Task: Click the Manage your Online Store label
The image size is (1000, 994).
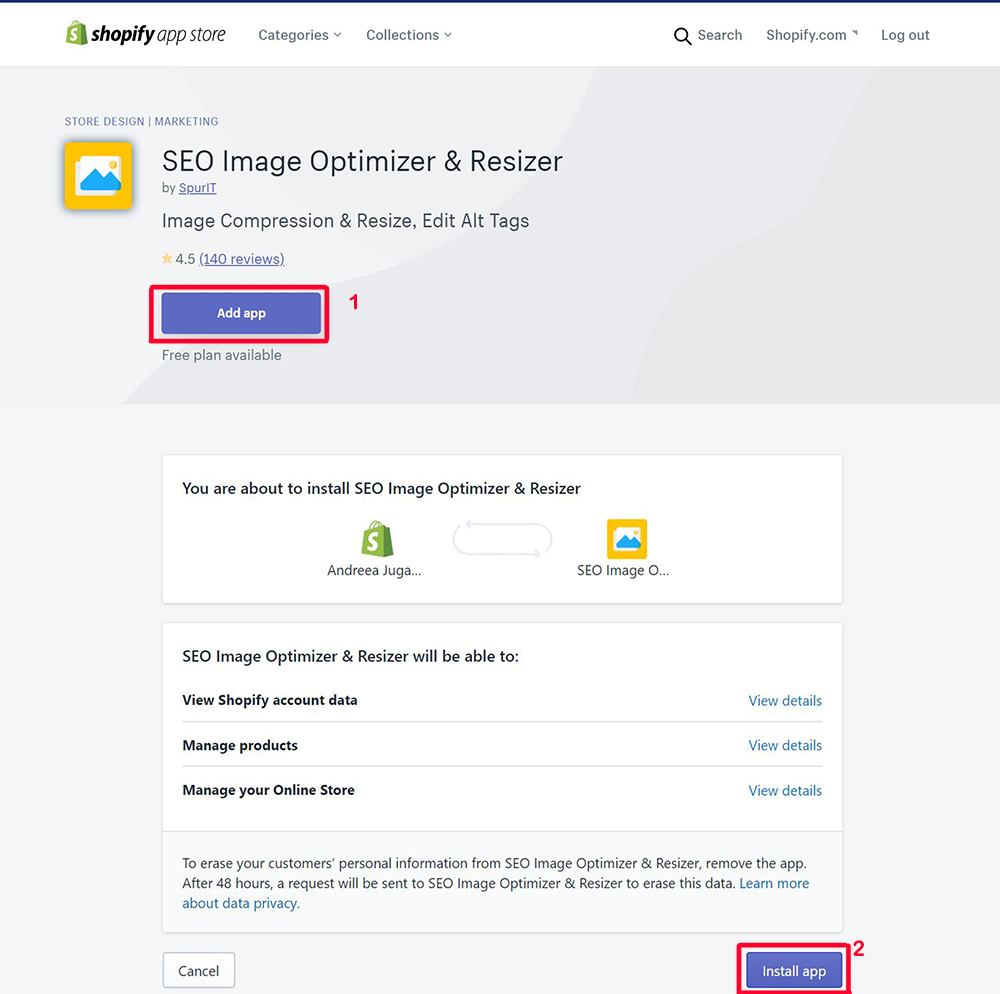Action: pos(268,790)
